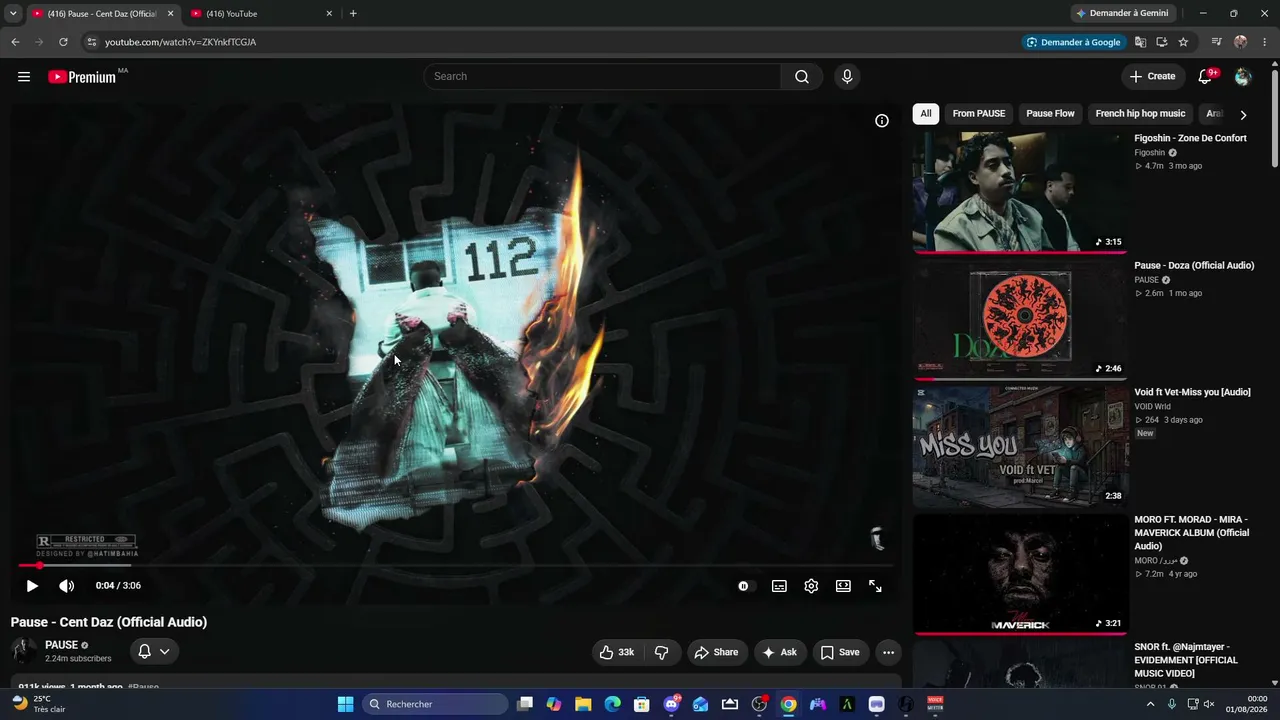Toggle the autoplay switch
The width and height of the screenshot is (1280, 720).
pyautogui.click(x=745, y=586)
